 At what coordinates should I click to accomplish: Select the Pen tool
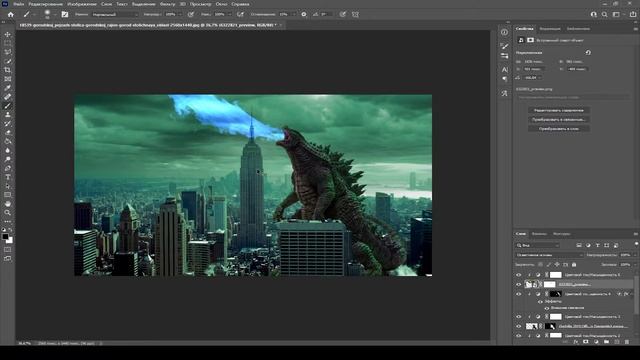[7, 168]
